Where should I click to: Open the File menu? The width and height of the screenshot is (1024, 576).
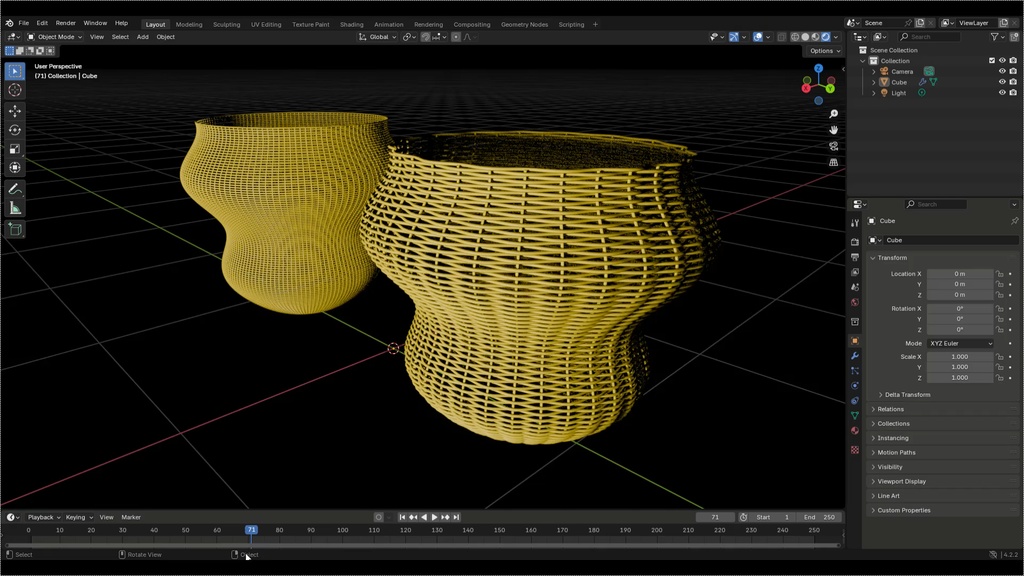pyautogui.click(x=24, y=24)
